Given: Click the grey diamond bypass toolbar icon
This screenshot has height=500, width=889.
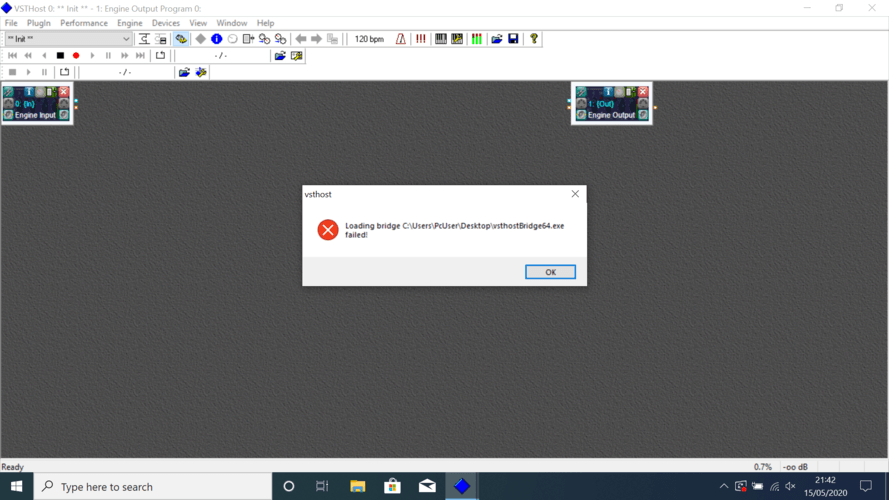Looking at the screenshot, I should (201, 39).
